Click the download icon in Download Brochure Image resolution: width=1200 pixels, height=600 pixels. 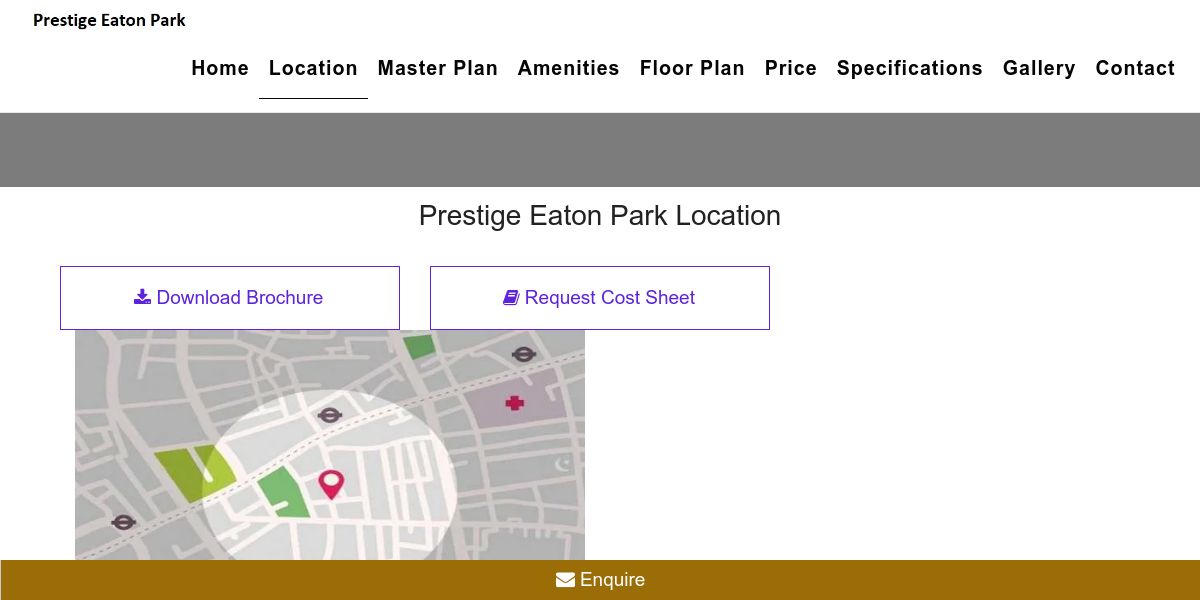pyautogui.click(x=142, y=297)
